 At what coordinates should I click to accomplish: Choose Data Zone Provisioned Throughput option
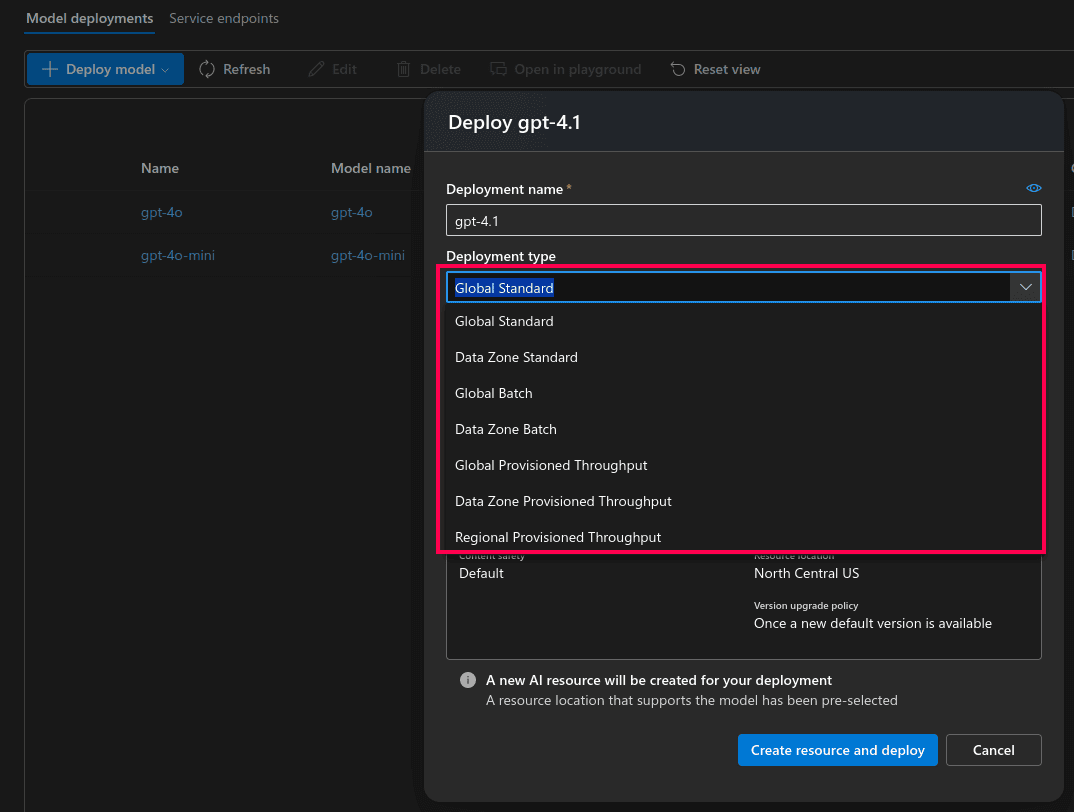coord(563,501)
